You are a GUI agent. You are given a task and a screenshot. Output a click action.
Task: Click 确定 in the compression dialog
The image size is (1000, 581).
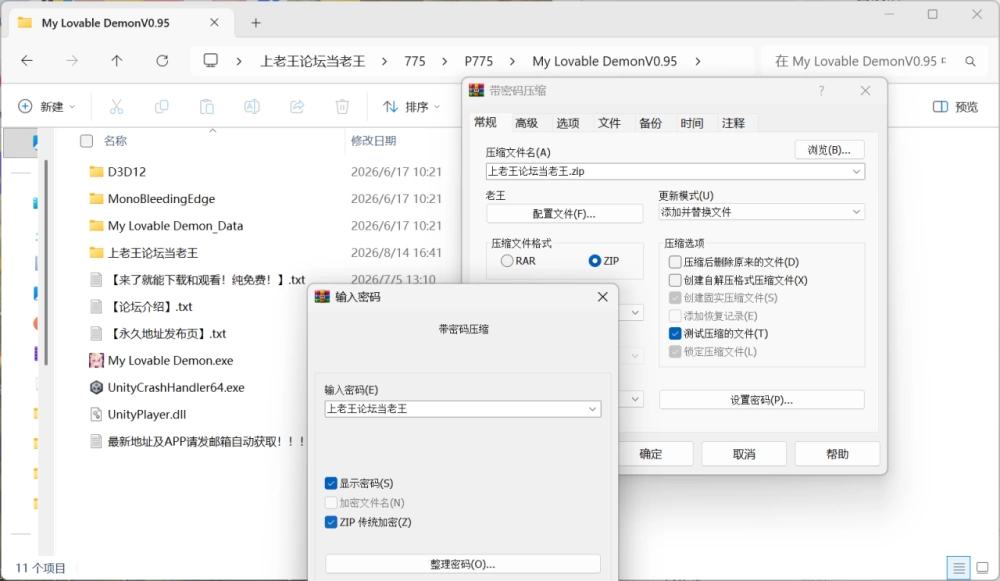coord(651,454)
